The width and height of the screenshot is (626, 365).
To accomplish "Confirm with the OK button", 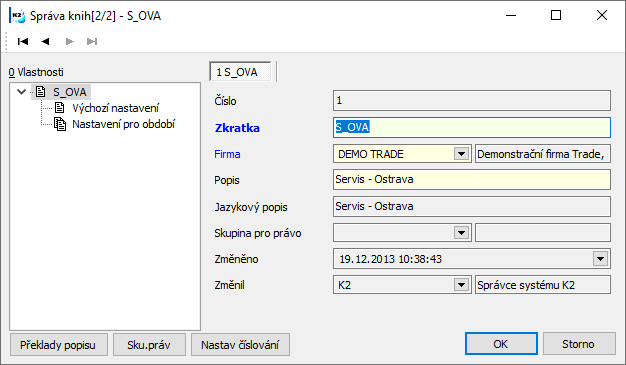I will coord(501,344).
